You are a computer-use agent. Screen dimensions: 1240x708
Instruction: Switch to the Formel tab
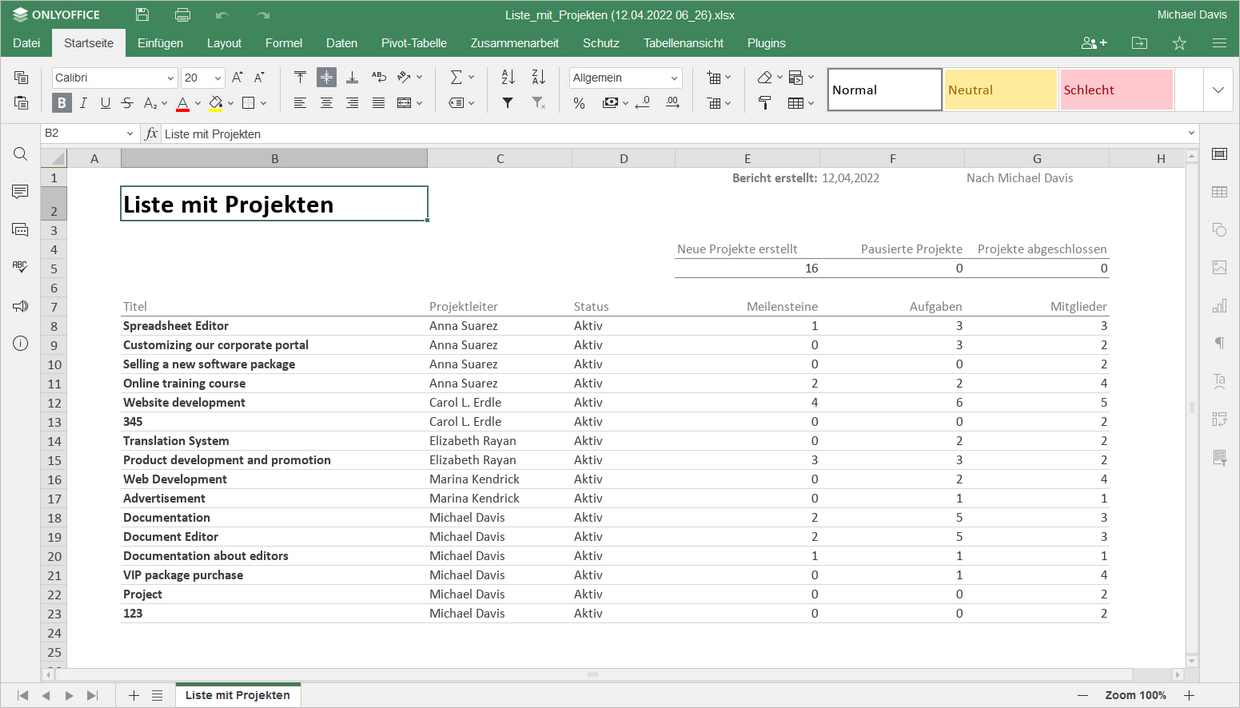tap(284, 43)
